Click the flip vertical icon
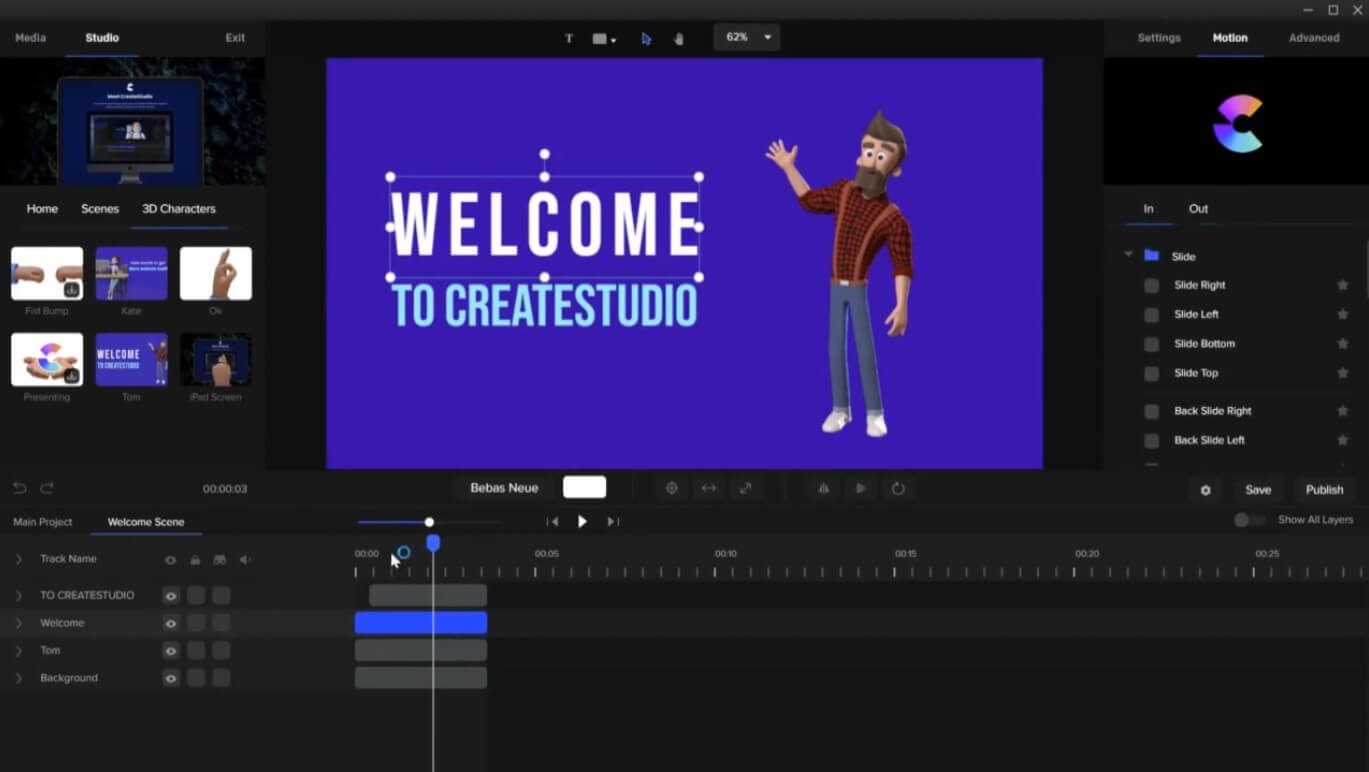 861,488
